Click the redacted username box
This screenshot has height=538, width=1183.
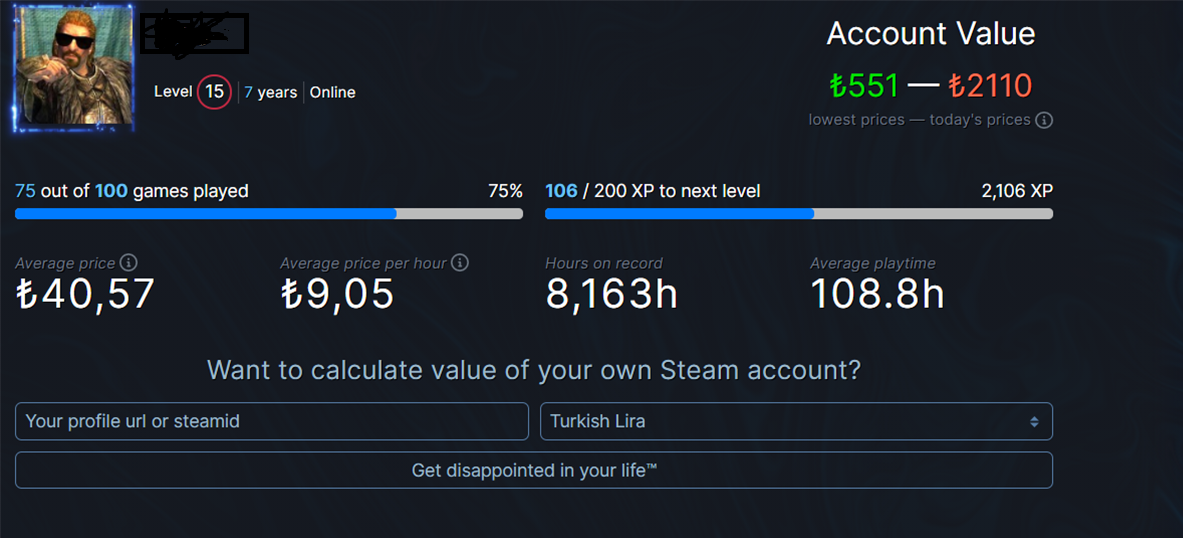pos(195,35)
